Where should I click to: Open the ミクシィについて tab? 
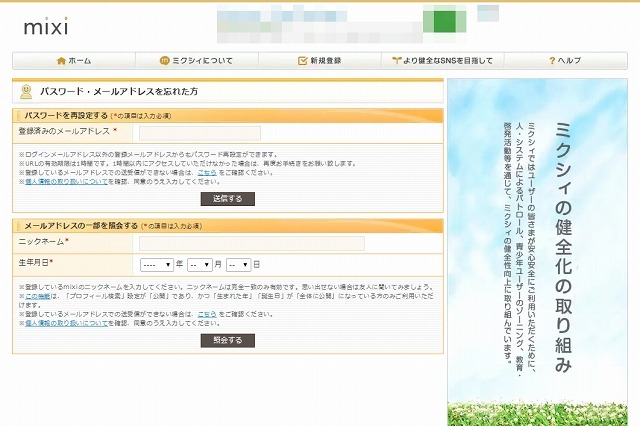pos(197,61)
